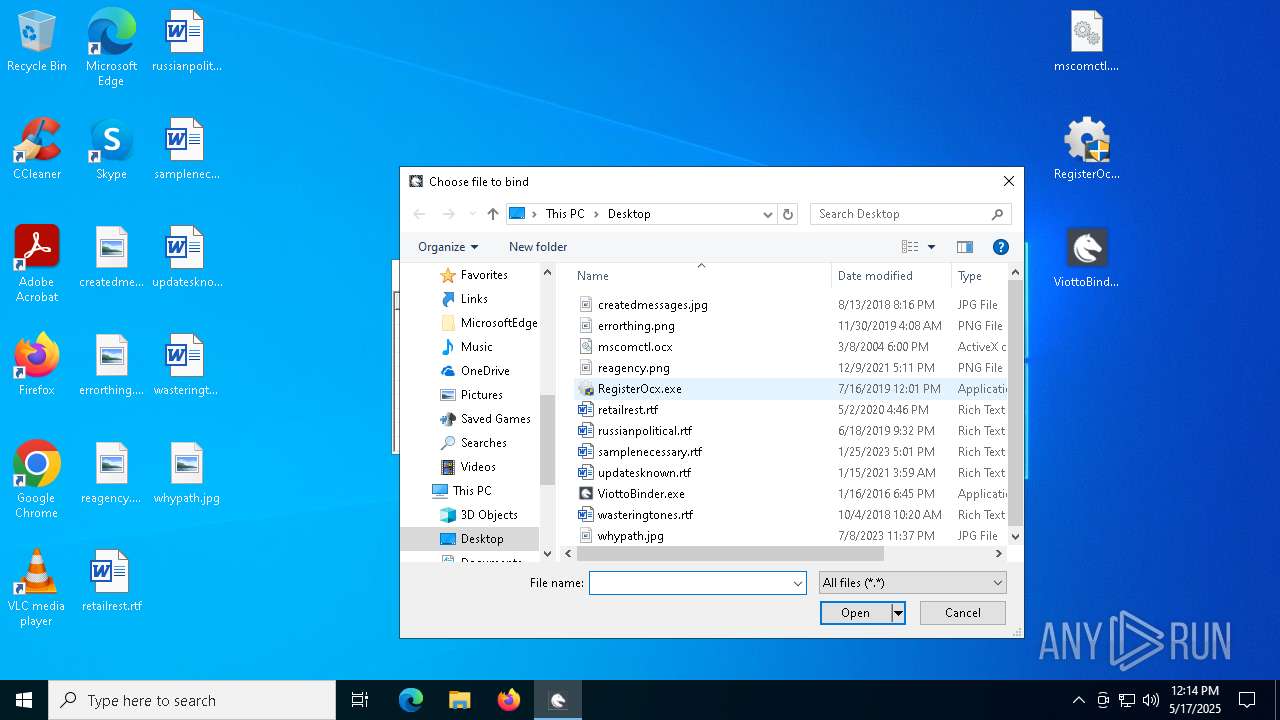Select the russianpolit... Word document on desktop
Screen dimensions: 1280x720
tap(186, 42)
